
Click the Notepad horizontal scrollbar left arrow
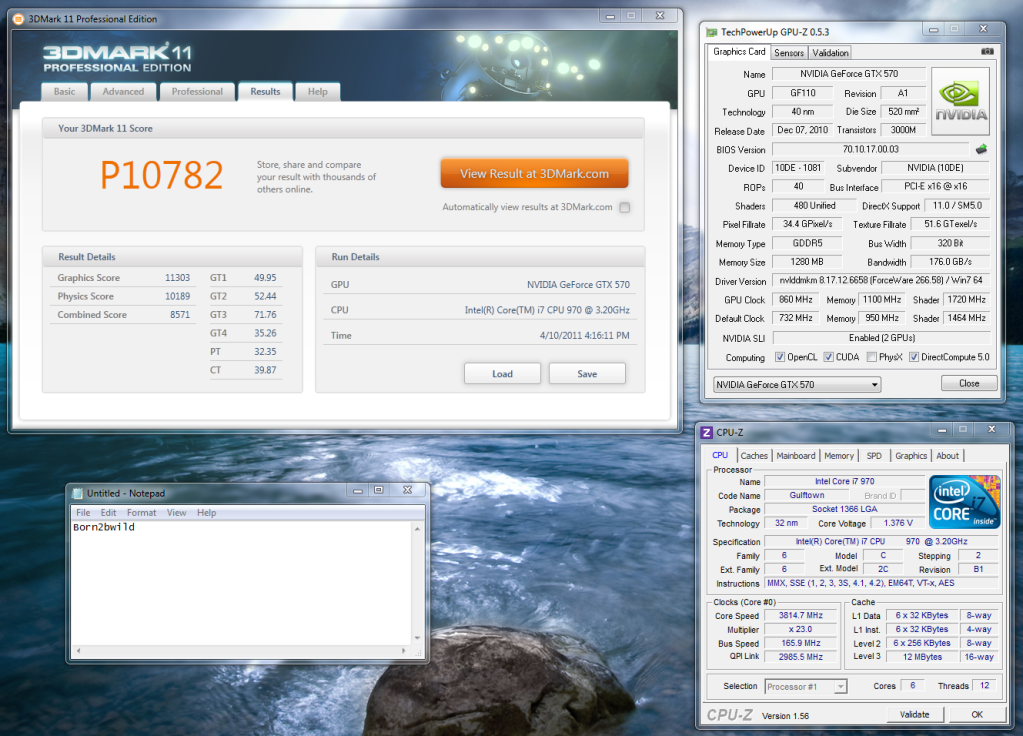[x=78, y=651]
